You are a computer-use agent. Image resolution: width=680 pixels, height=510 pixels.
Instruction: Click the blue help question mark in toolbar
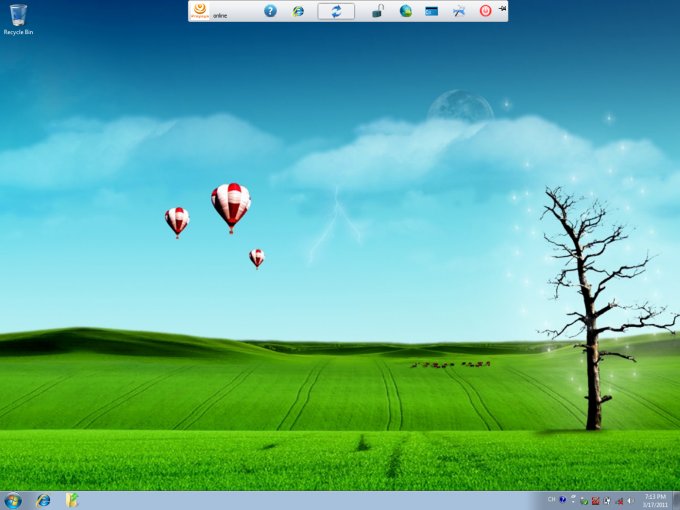[x=270, y=11]
